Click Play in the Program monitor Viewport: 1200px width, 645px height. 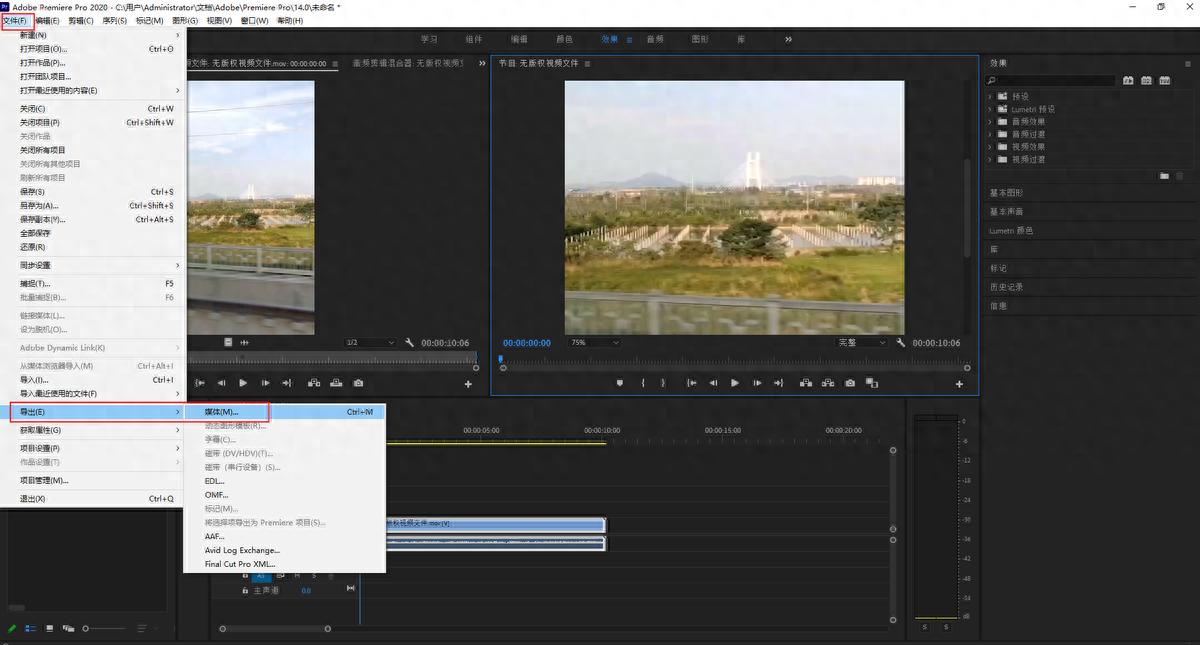coord(735,383)
